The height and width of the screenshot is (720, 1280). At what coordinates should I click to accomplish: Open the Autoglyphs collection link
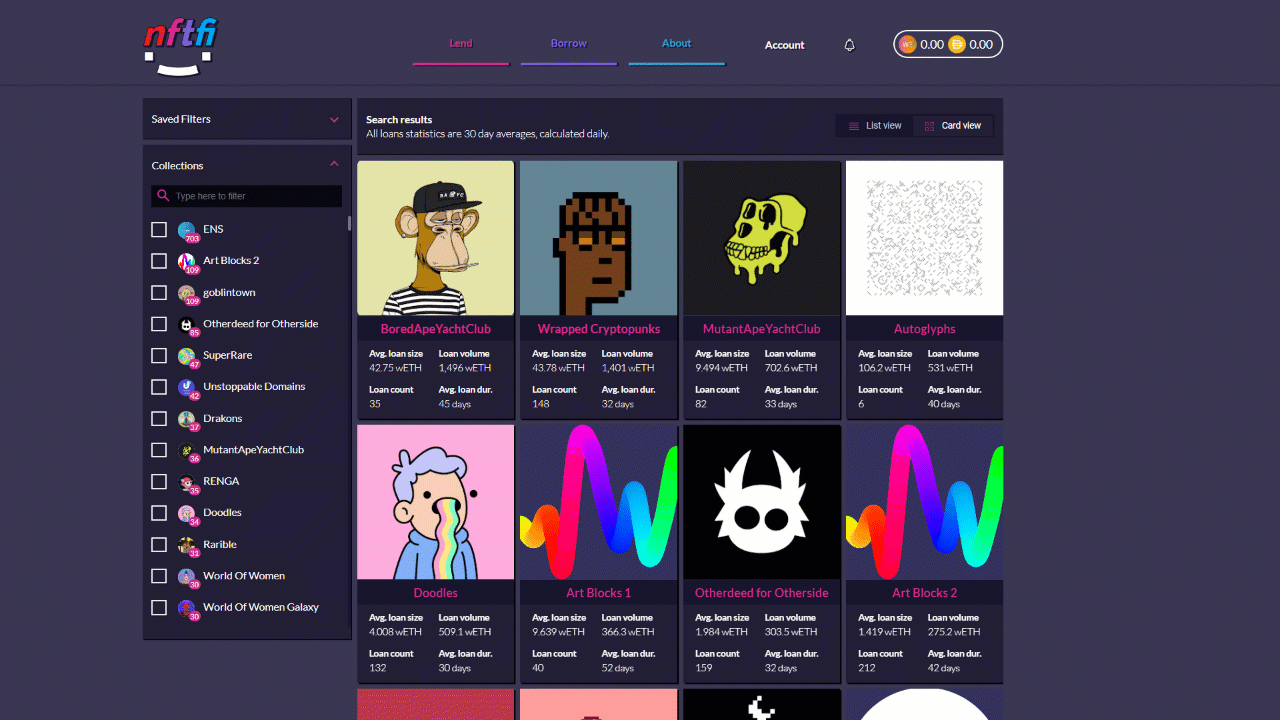[925, 329]
